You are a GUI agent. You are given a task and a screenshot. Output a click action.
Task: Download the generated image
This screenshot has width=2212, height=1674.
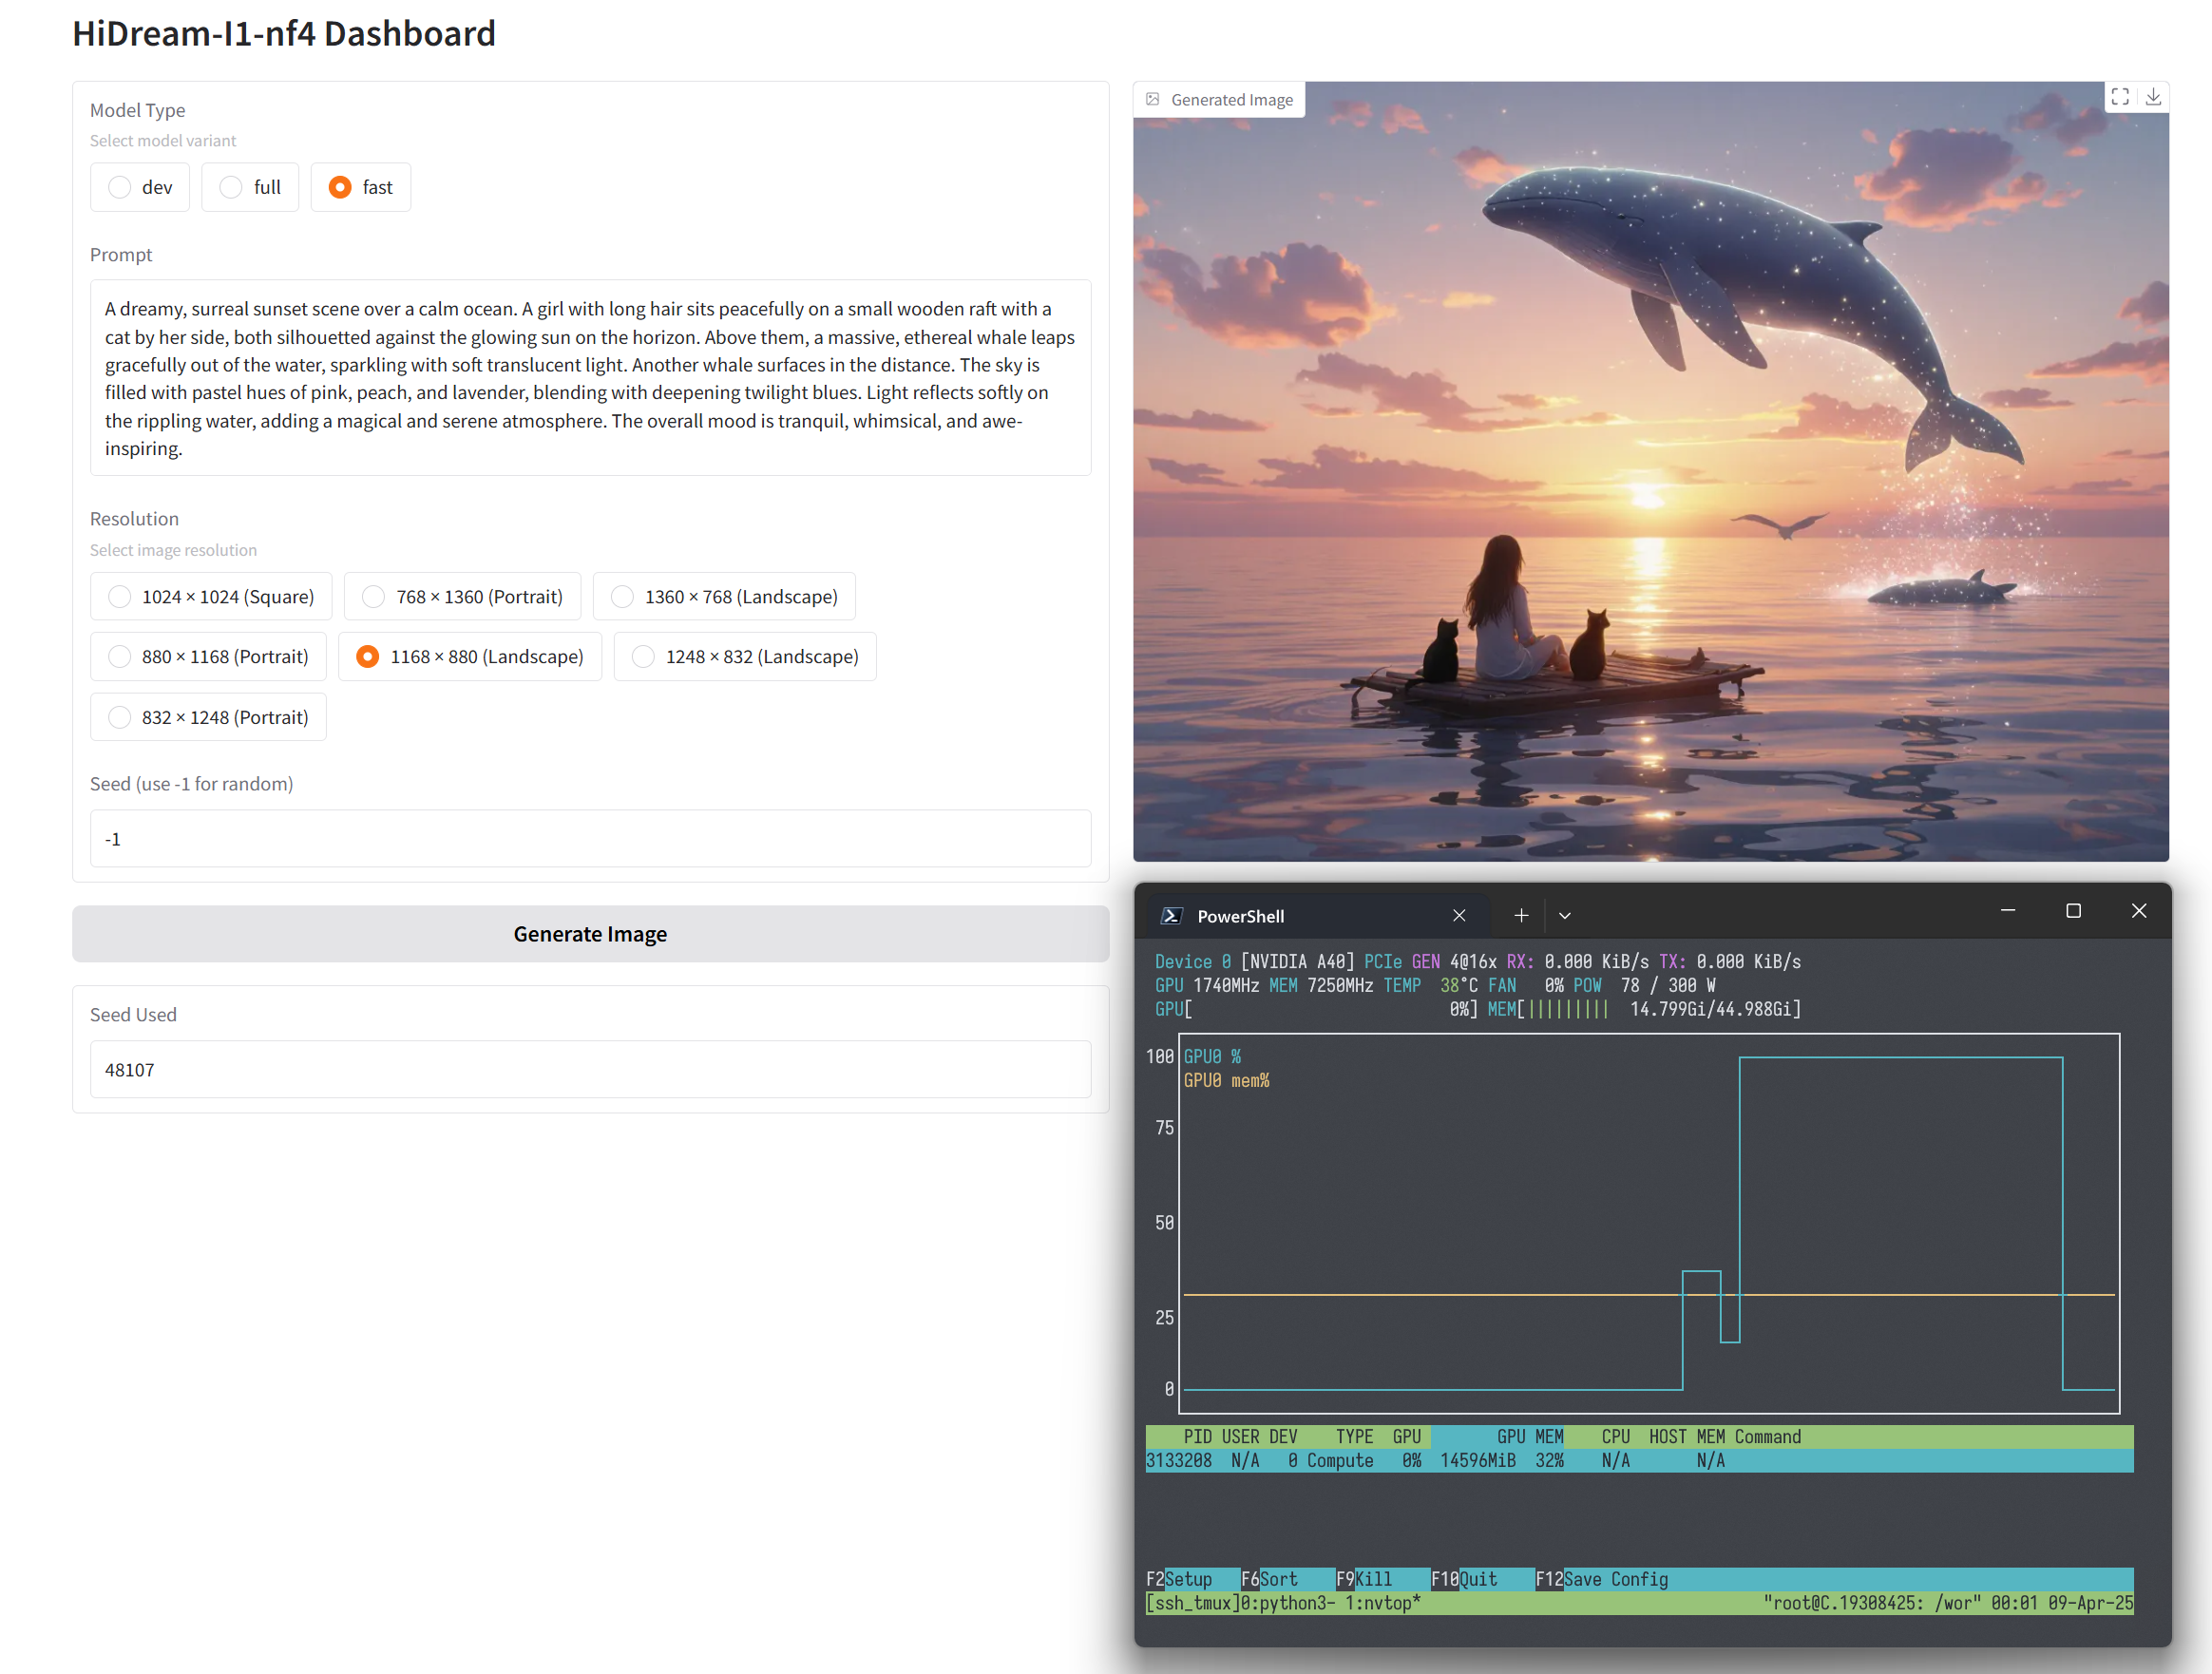point(2153,97)
